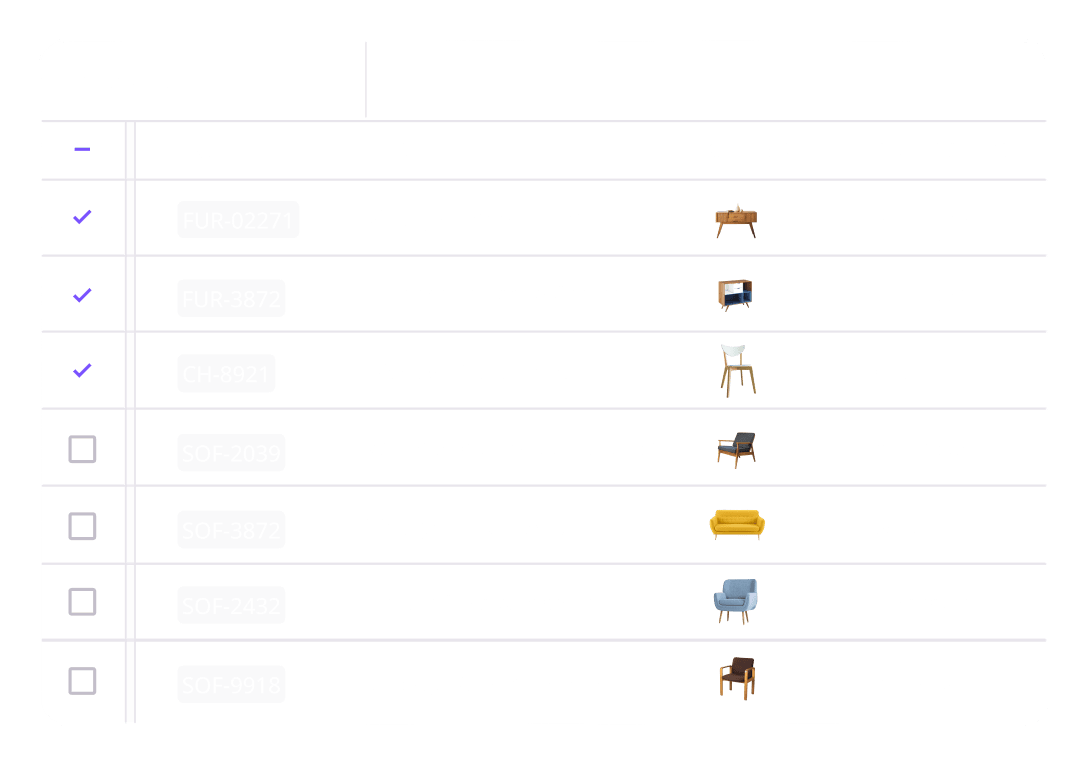
Task: Deselect the CH-8921 row checkmark
Action: click(x=82, y=370)
